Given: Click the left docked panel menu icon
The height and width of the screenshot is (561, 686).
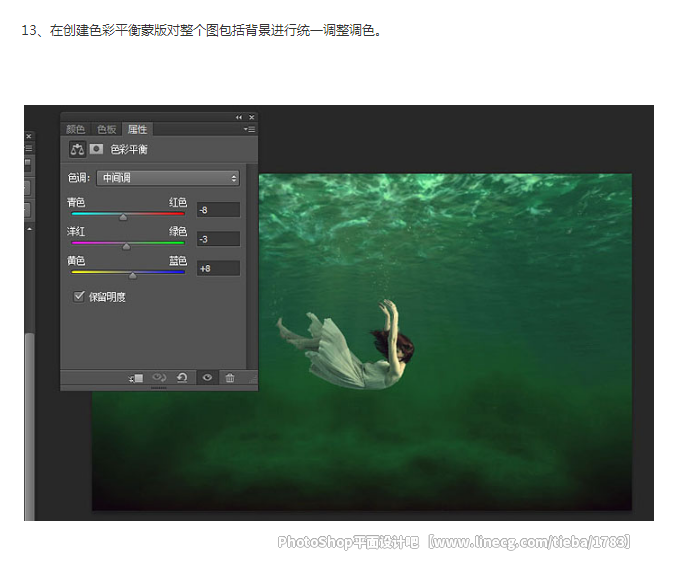Looking at the screenshot, I should point(29,148).
